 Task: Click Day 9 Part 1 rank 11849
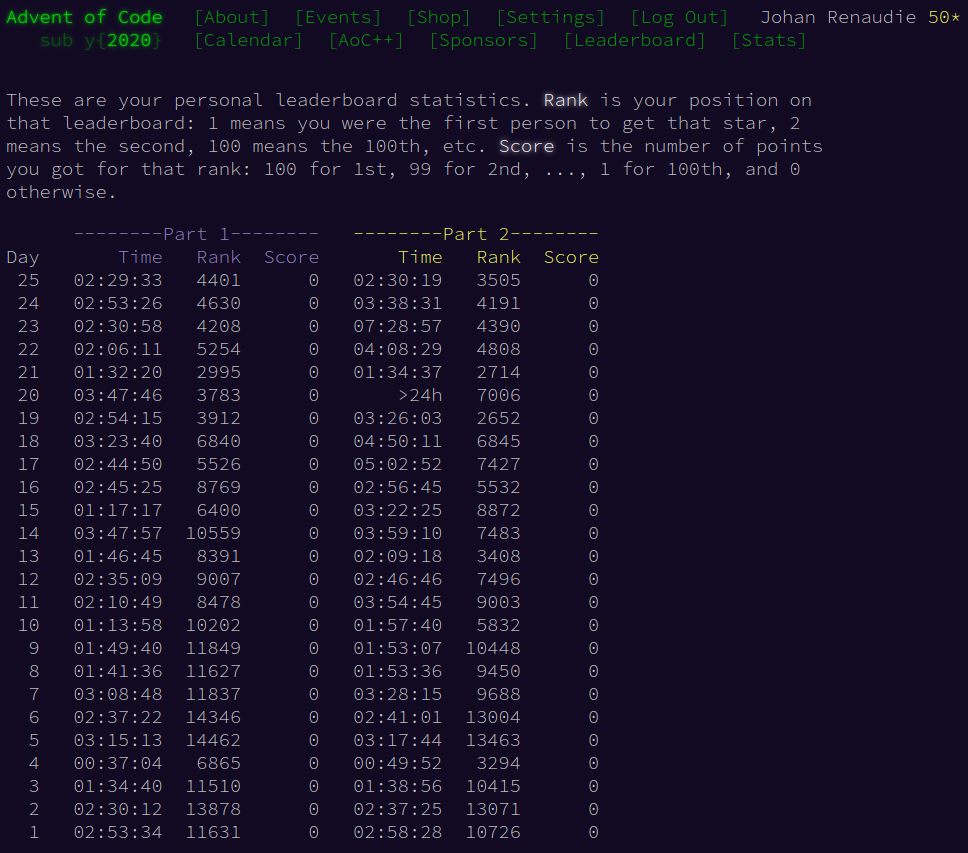[213, 648]
